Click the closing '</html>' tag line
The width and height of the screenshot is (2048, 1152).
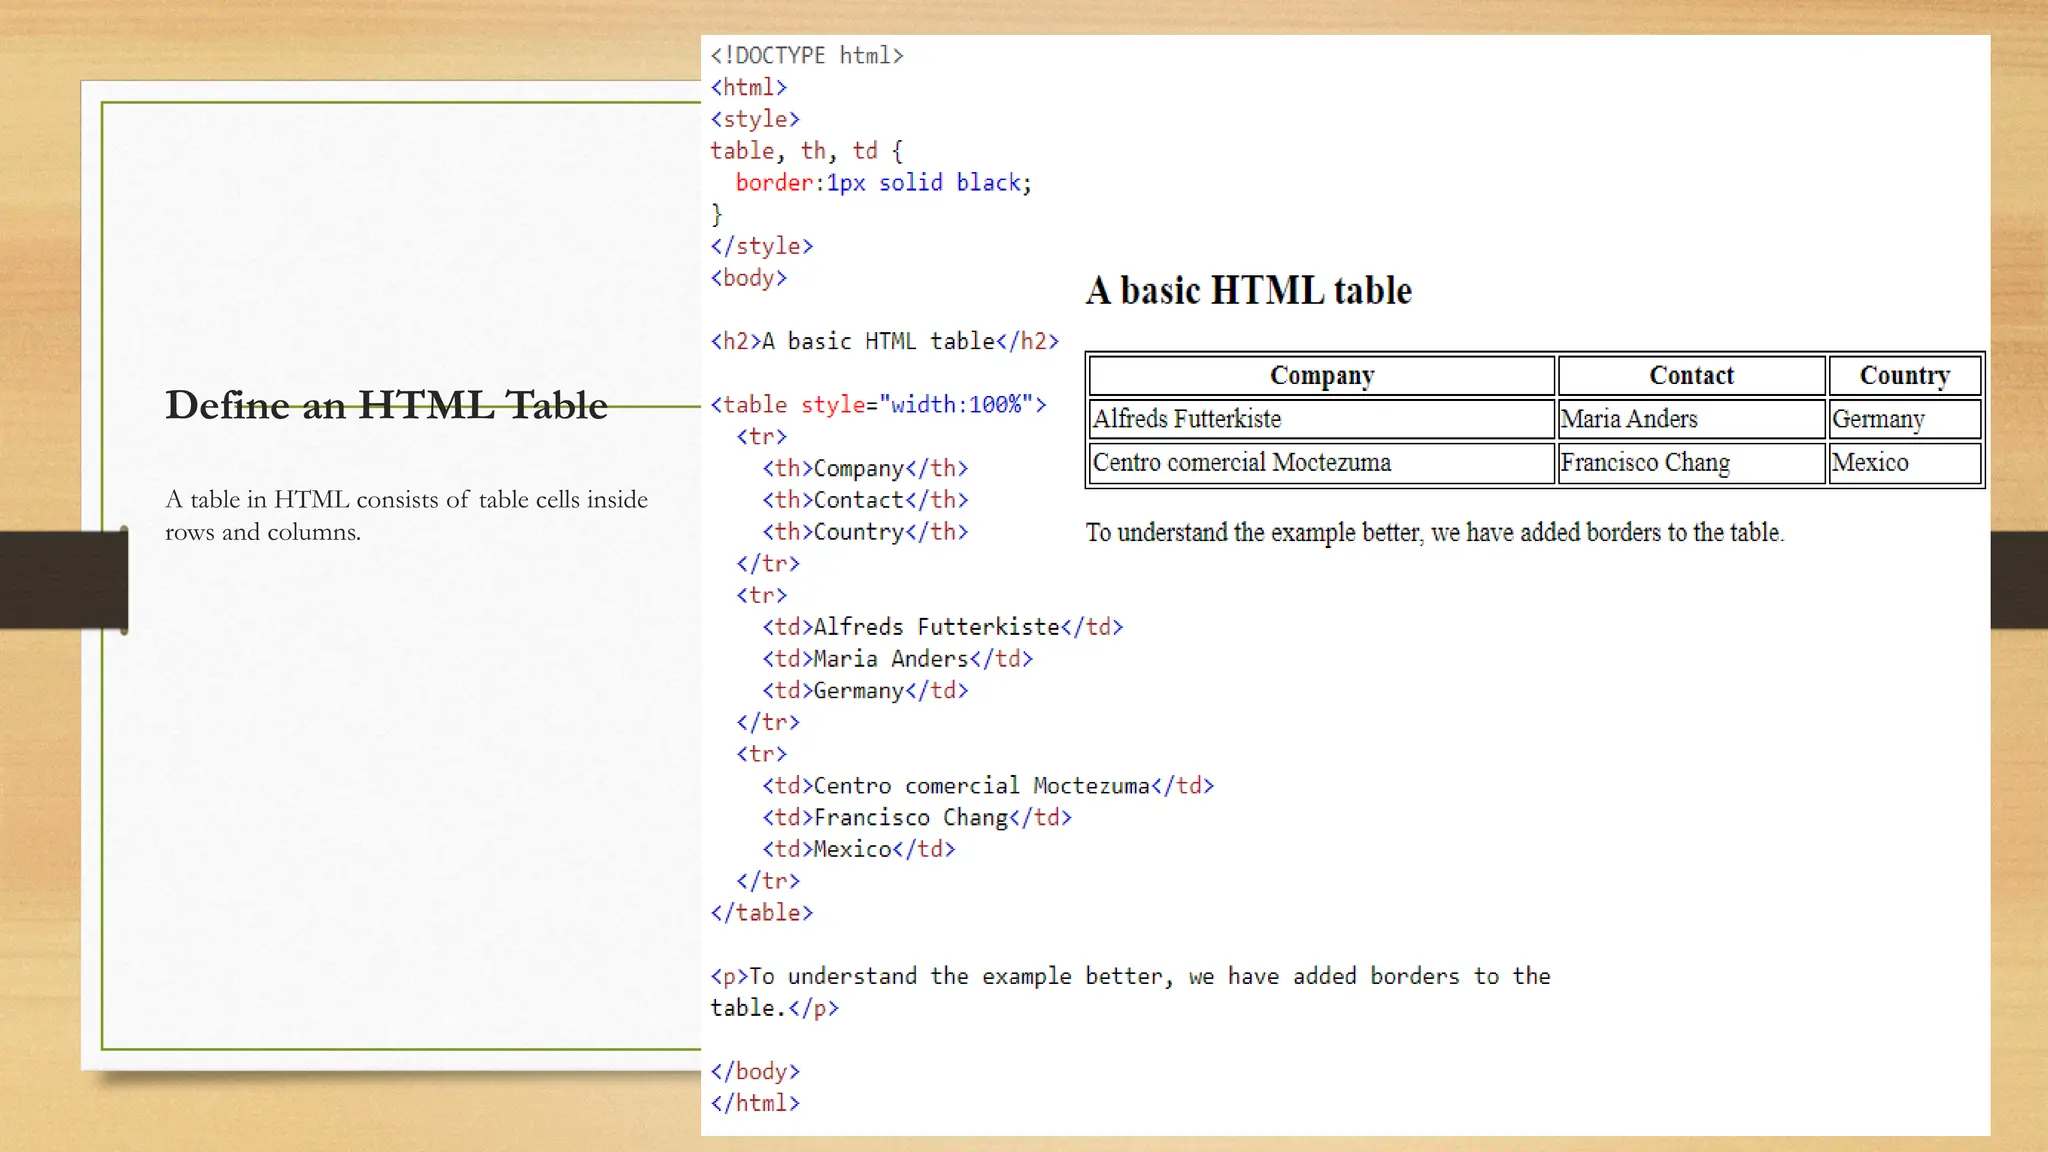click(755, 1103)
